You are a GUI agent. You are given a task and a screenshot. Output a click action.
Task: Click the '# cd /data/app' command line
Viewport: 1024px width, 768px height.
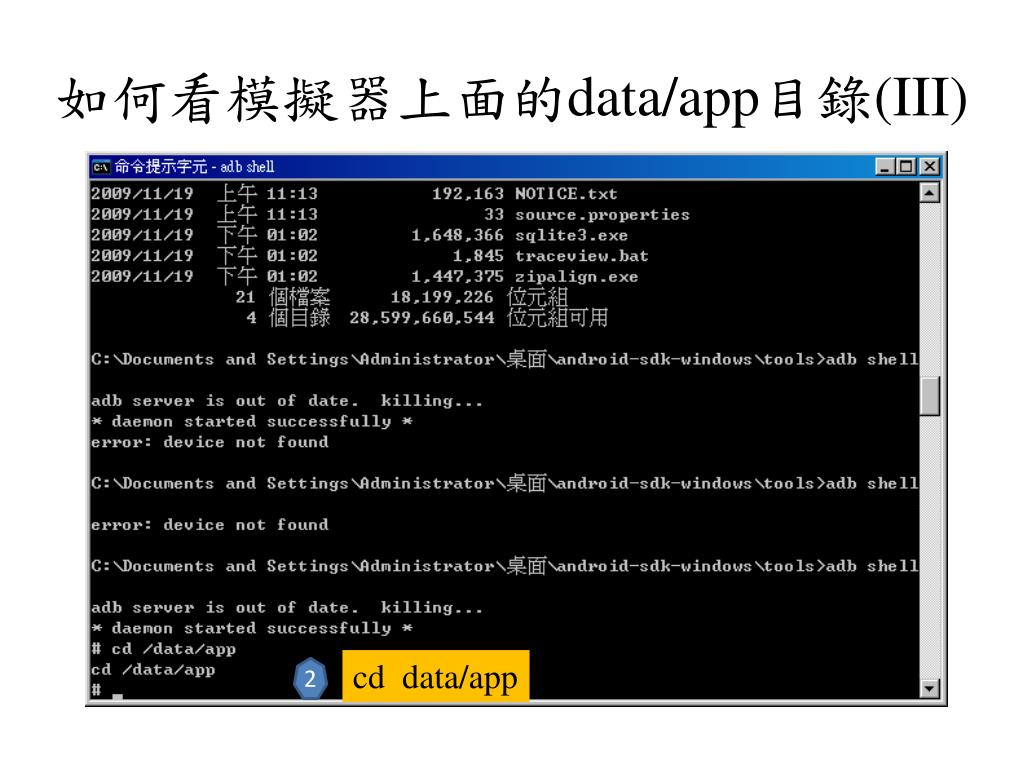[163, 649]
